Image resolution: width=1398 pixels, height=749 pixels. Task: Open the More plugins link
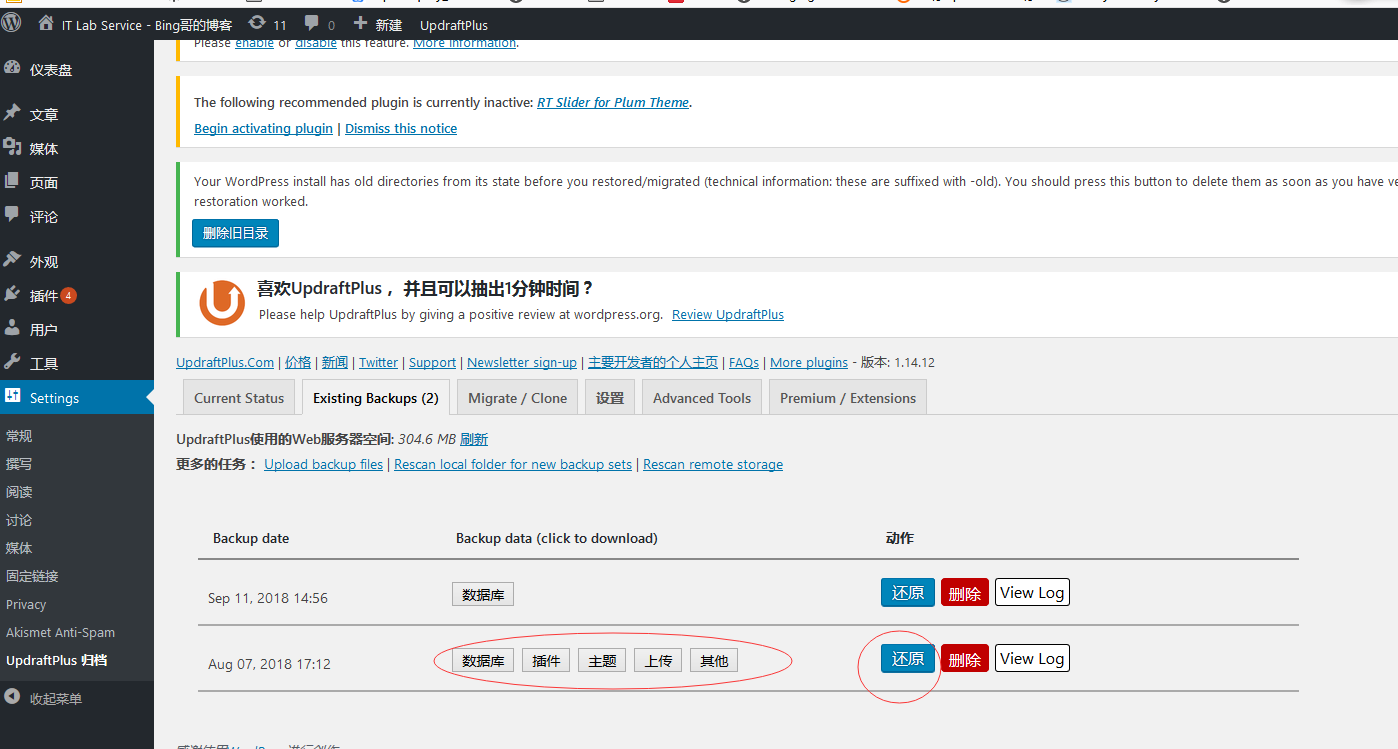click(x=809, y=362)
